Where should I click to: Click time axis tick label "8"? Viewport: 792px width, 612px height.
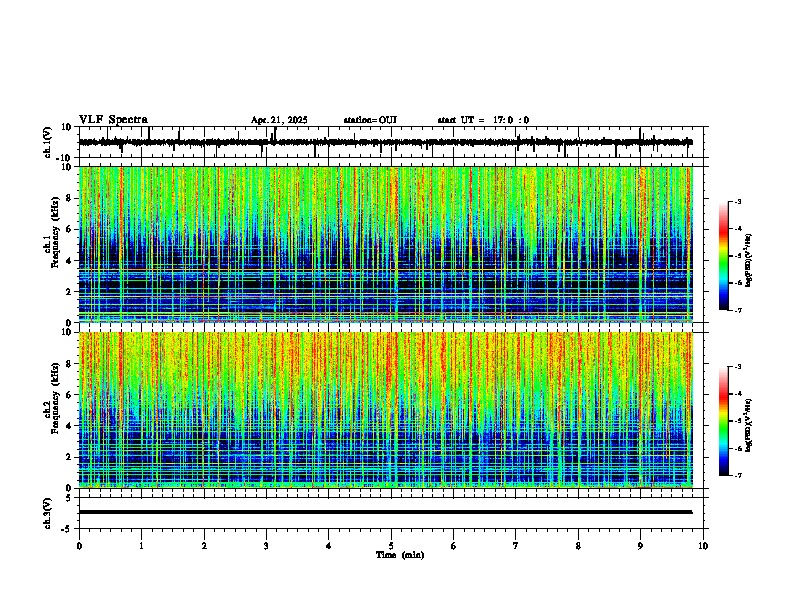[x=578, y=546]
